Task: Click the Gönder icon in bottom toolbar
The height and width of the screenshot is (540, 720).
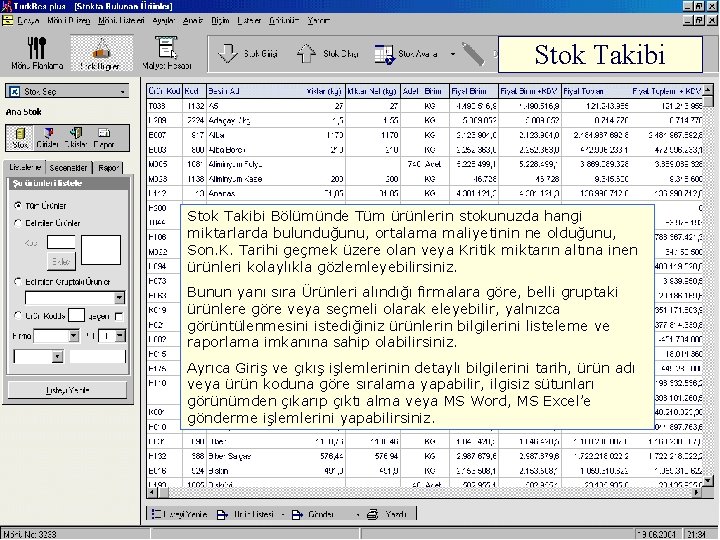Action: tap(297, 515)
